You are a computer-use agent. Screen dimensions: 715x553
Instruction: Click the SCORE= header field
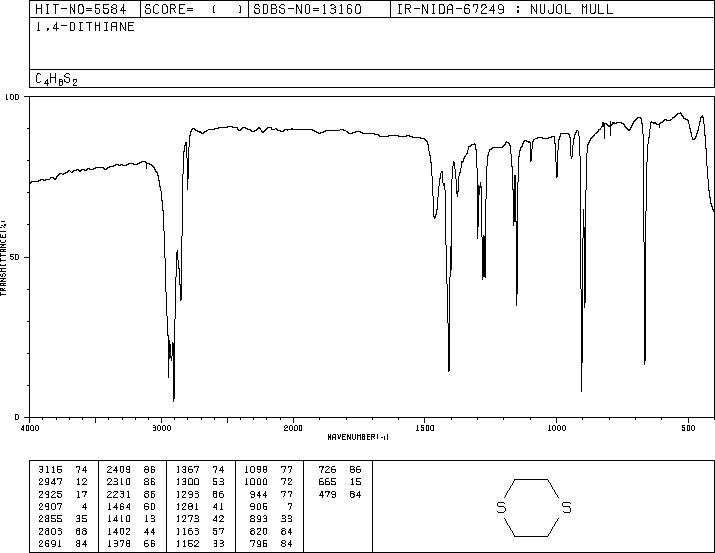[x=194, y=9]
